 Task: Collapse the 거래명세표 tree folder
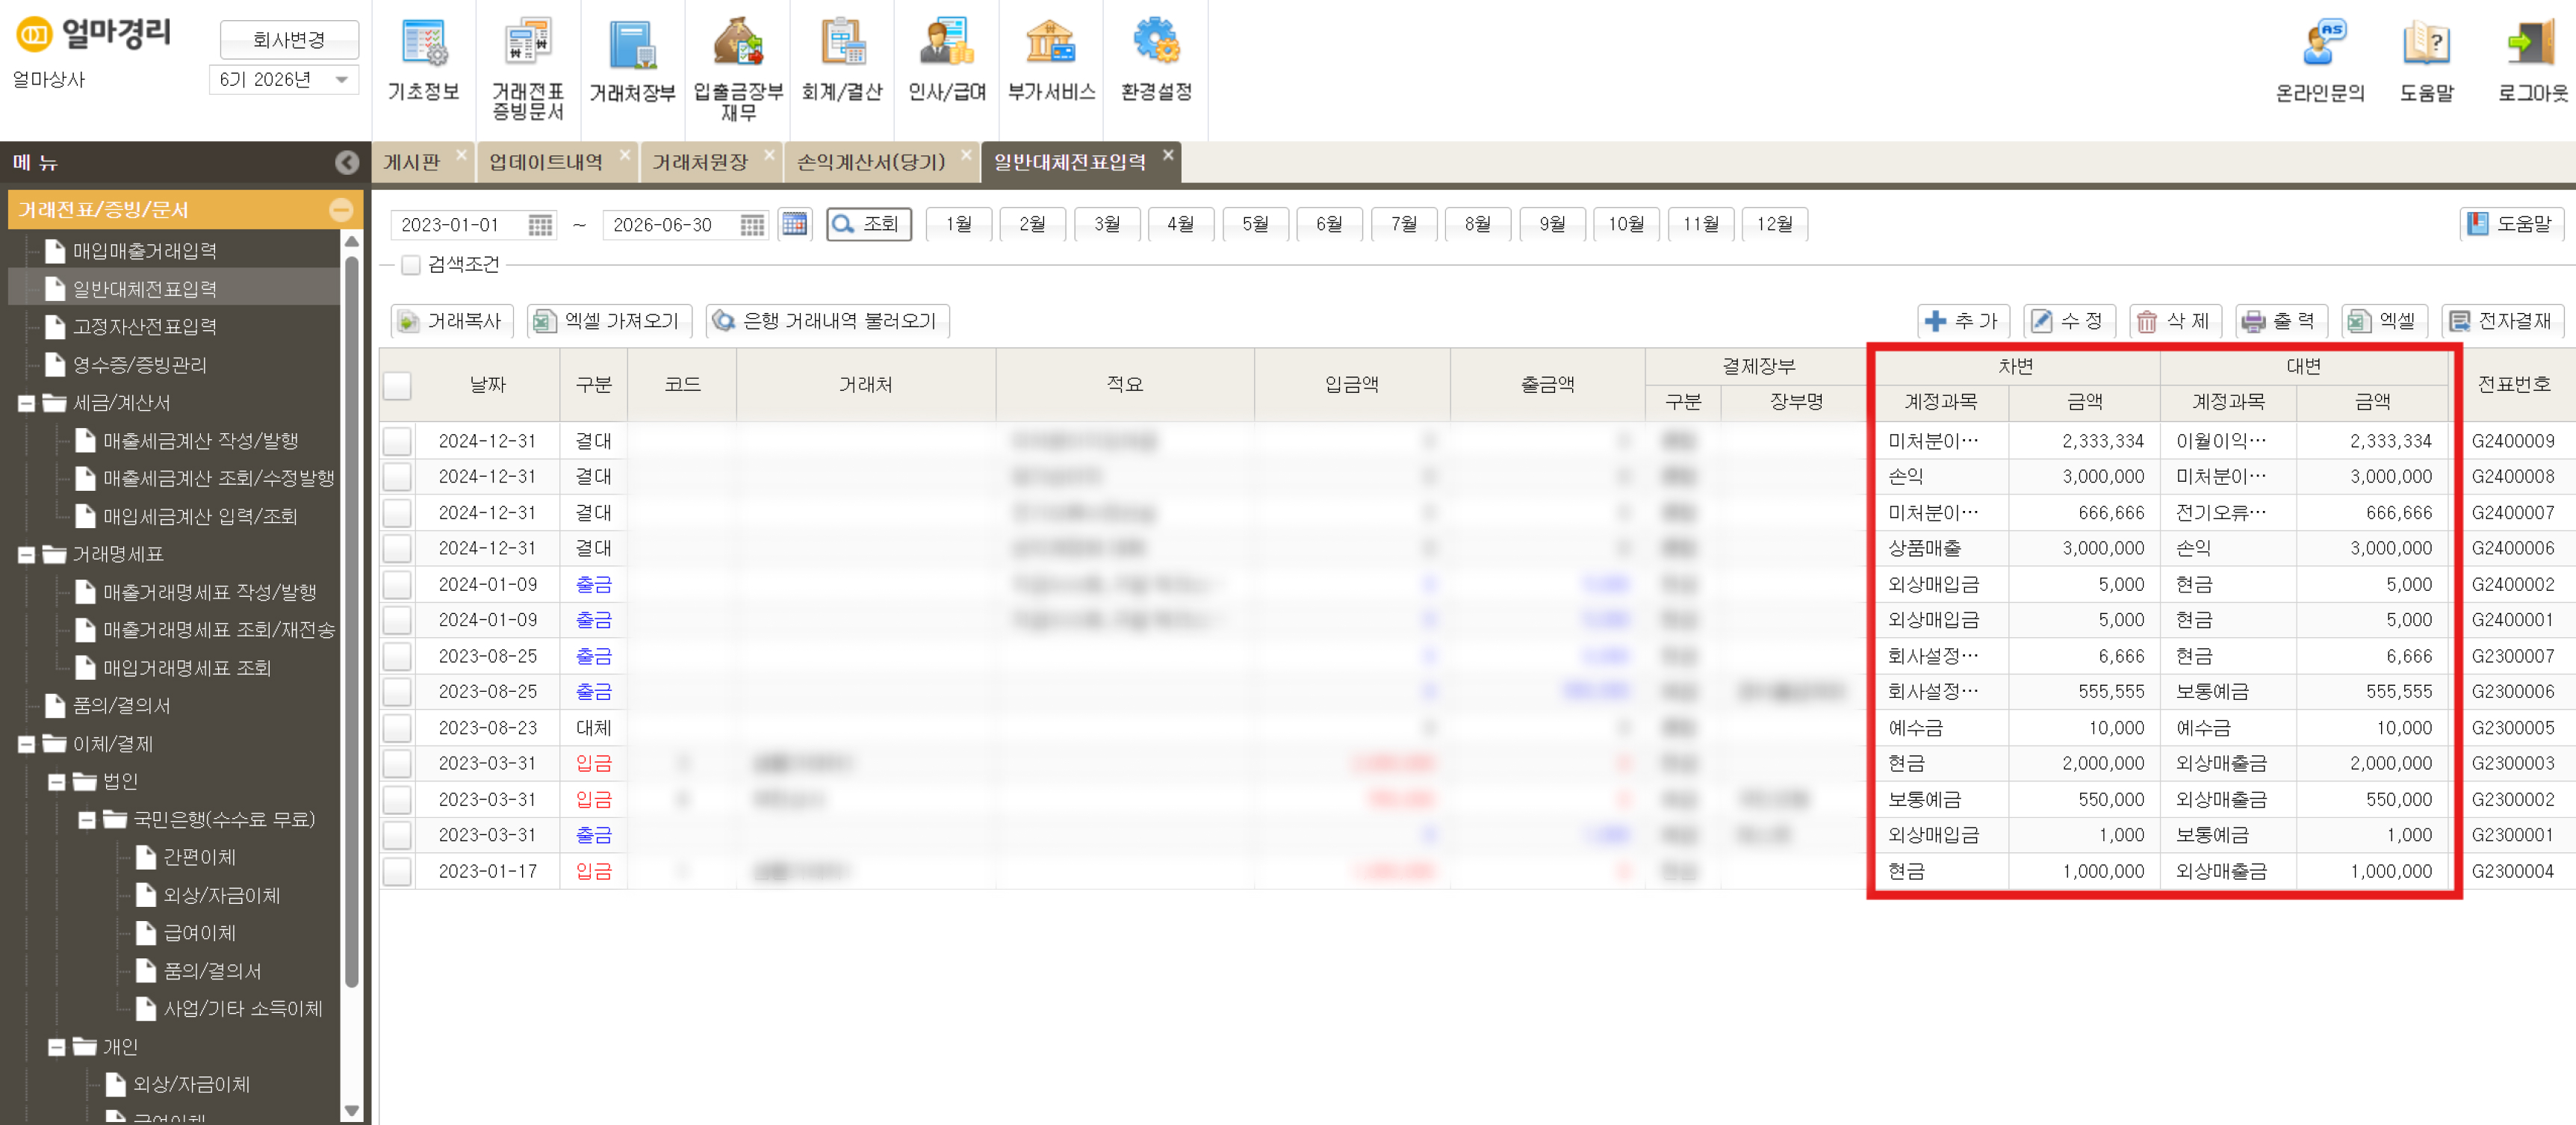[27, 555]
